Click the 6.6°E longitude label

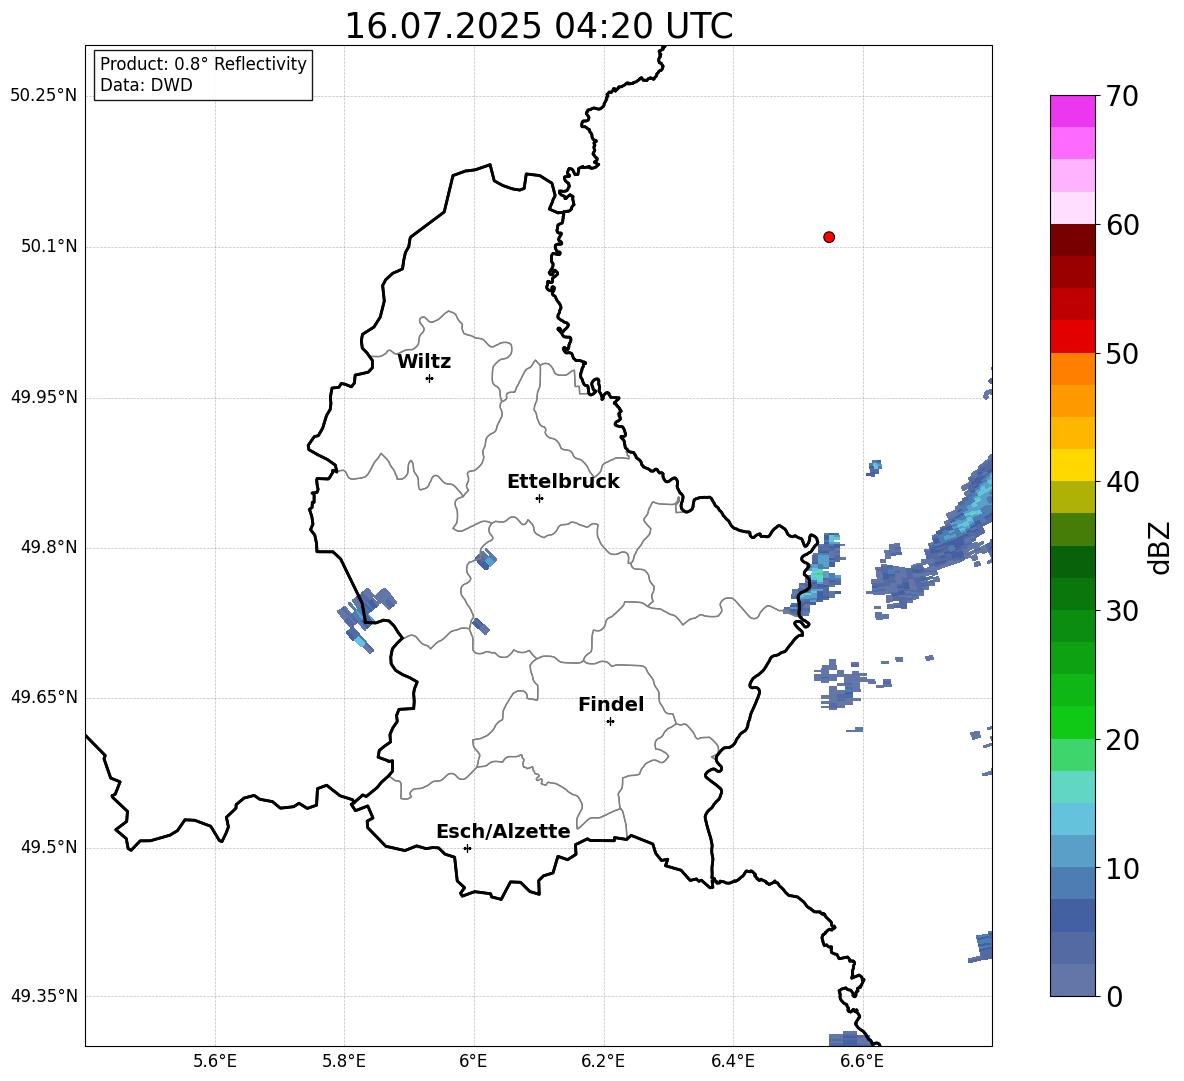[x=862, y=1061]
